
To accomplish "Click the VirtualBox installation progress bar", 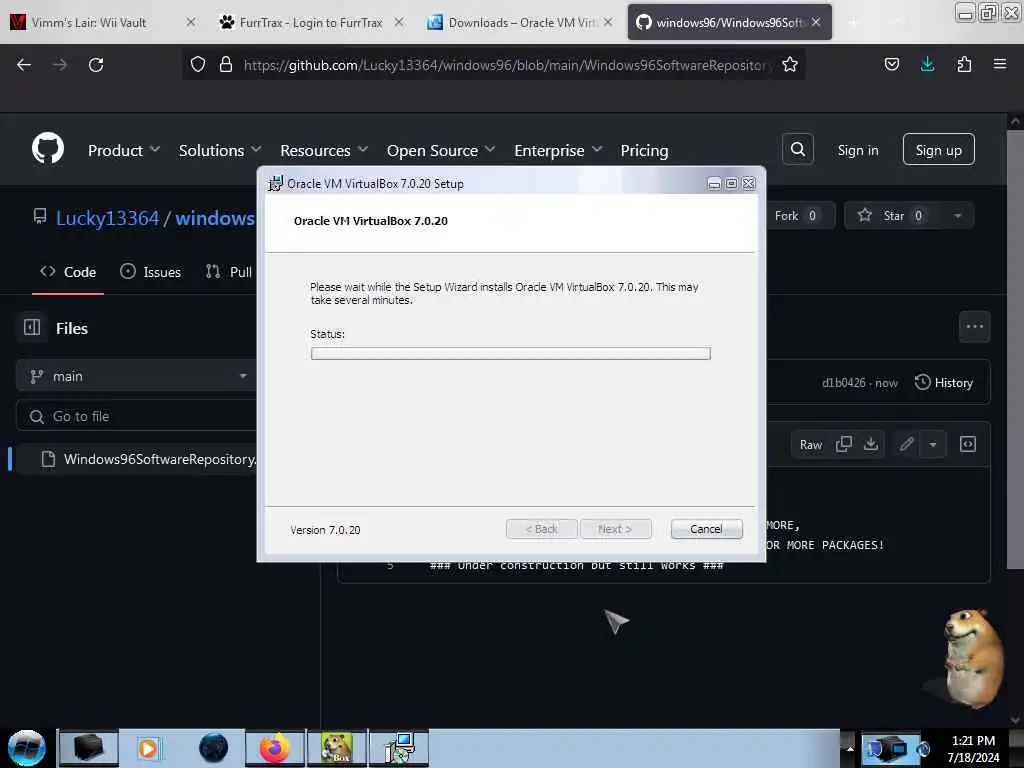I will click(x=511, y=353).
